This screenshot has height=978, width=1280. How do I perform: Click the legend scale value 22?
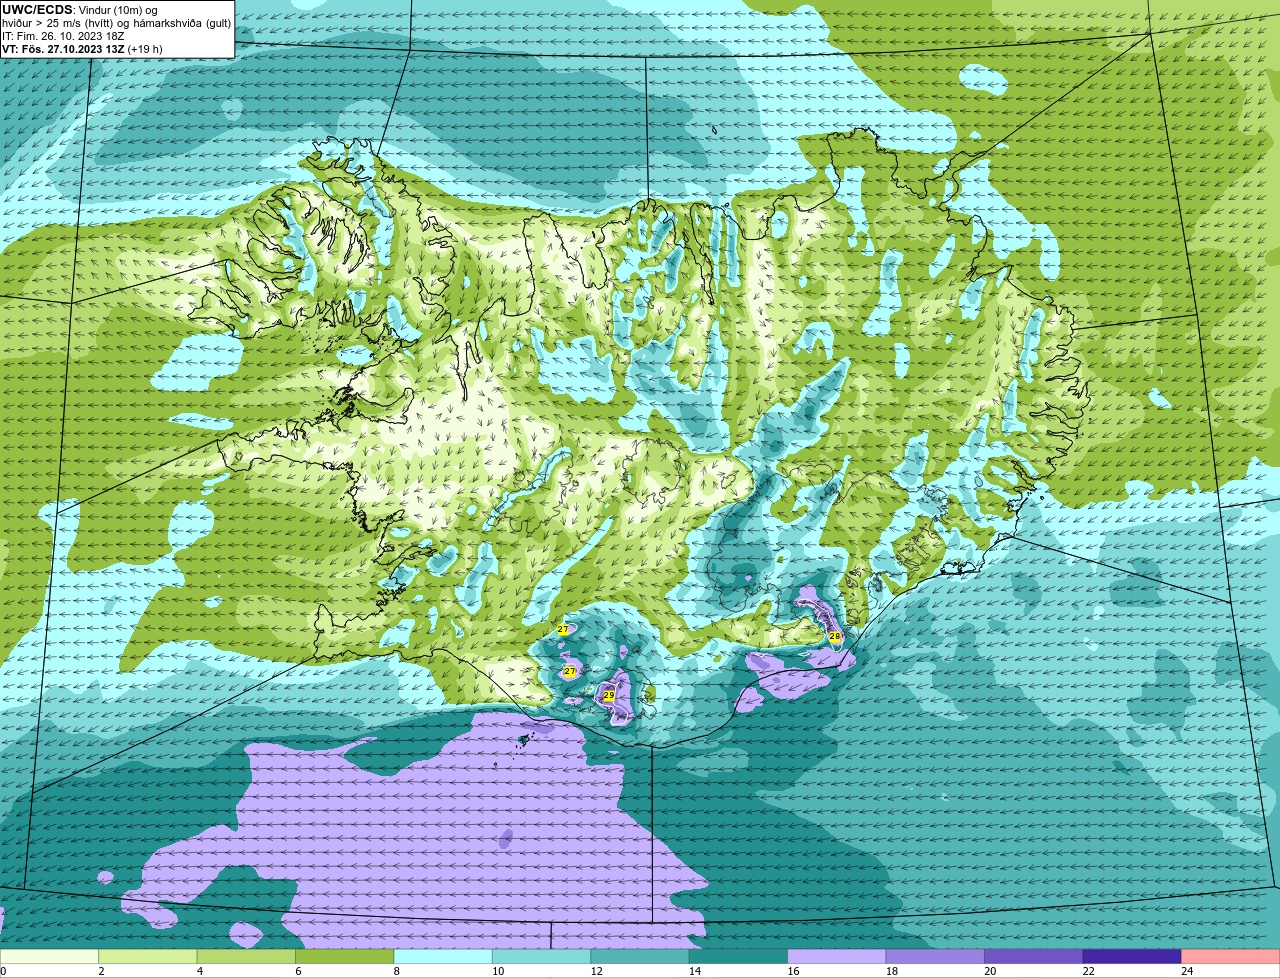point(1088,971)
